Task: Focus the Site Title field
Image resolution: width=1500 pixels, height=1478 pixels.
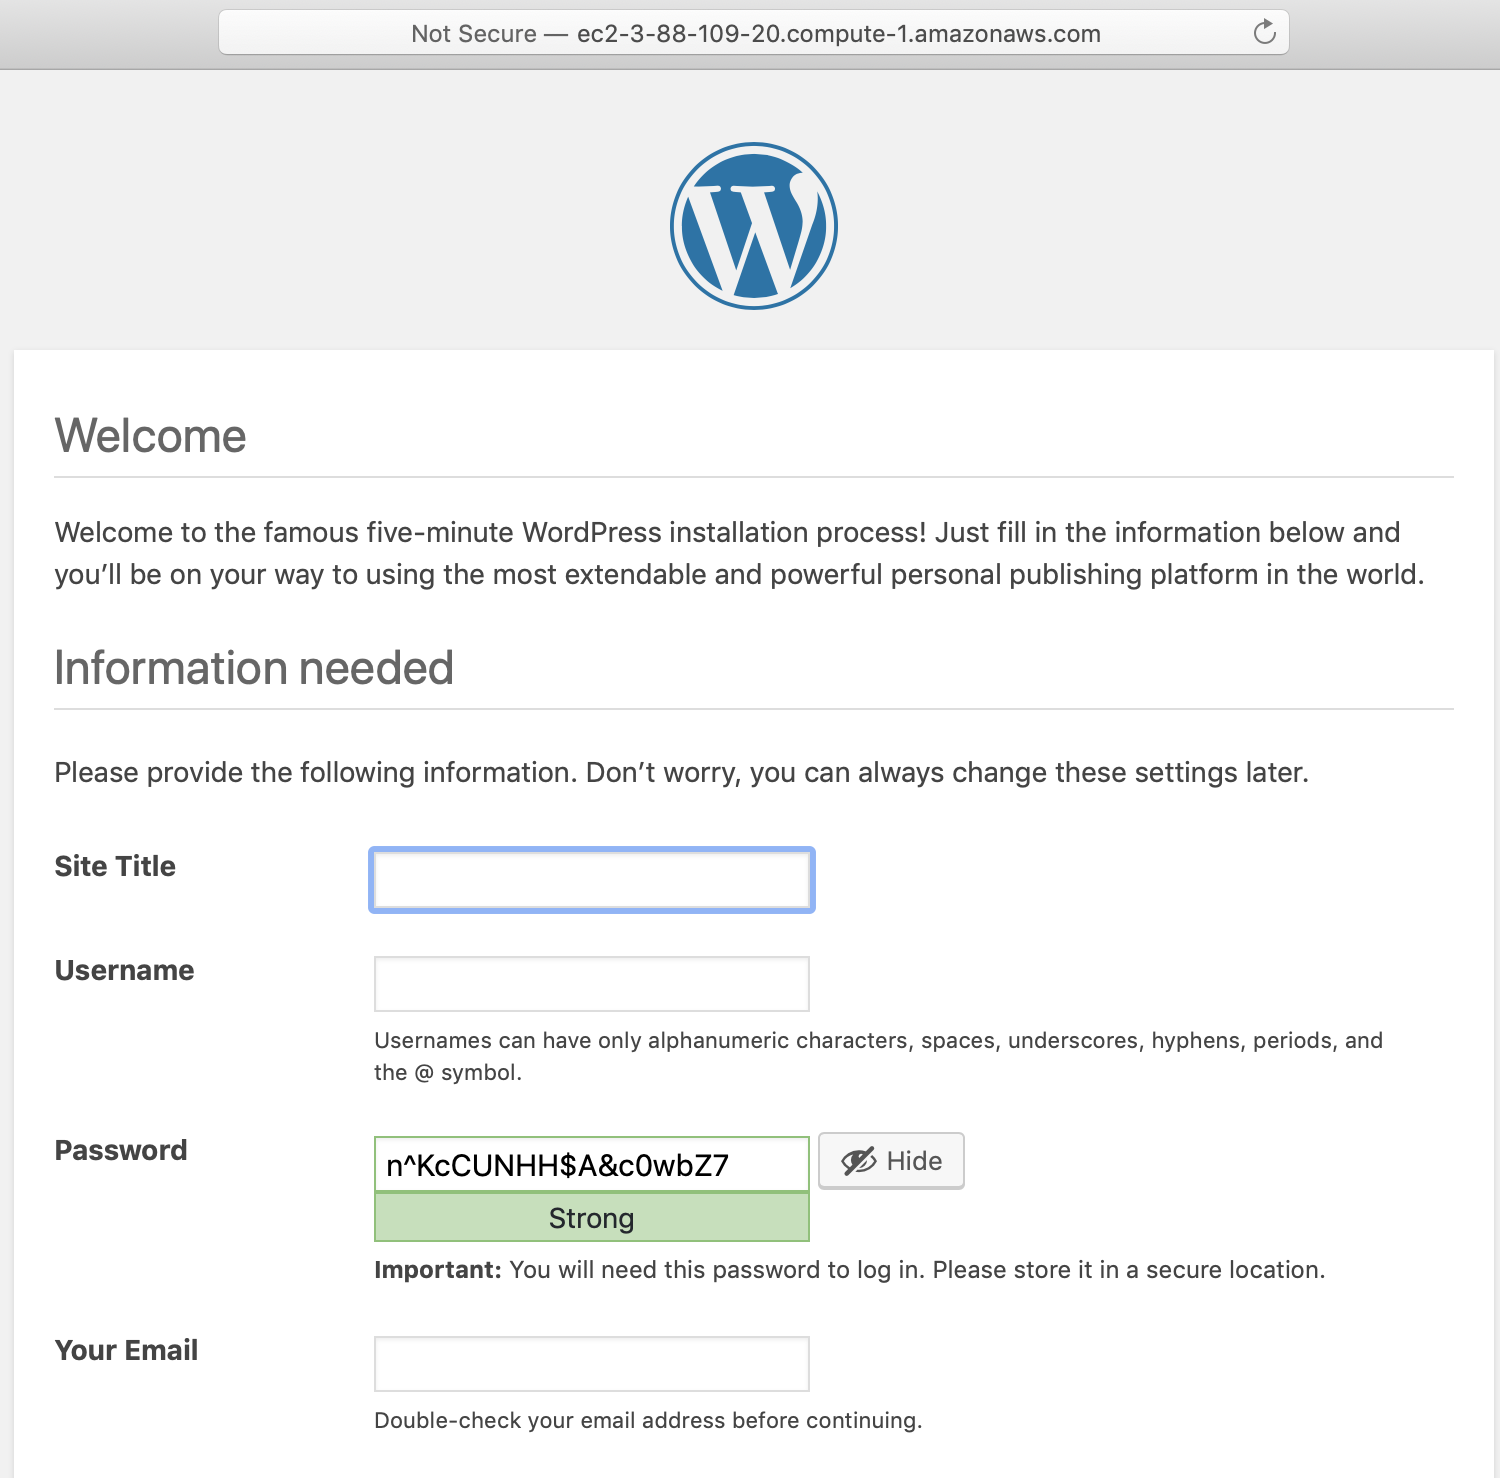Action: tap(592, 880)
